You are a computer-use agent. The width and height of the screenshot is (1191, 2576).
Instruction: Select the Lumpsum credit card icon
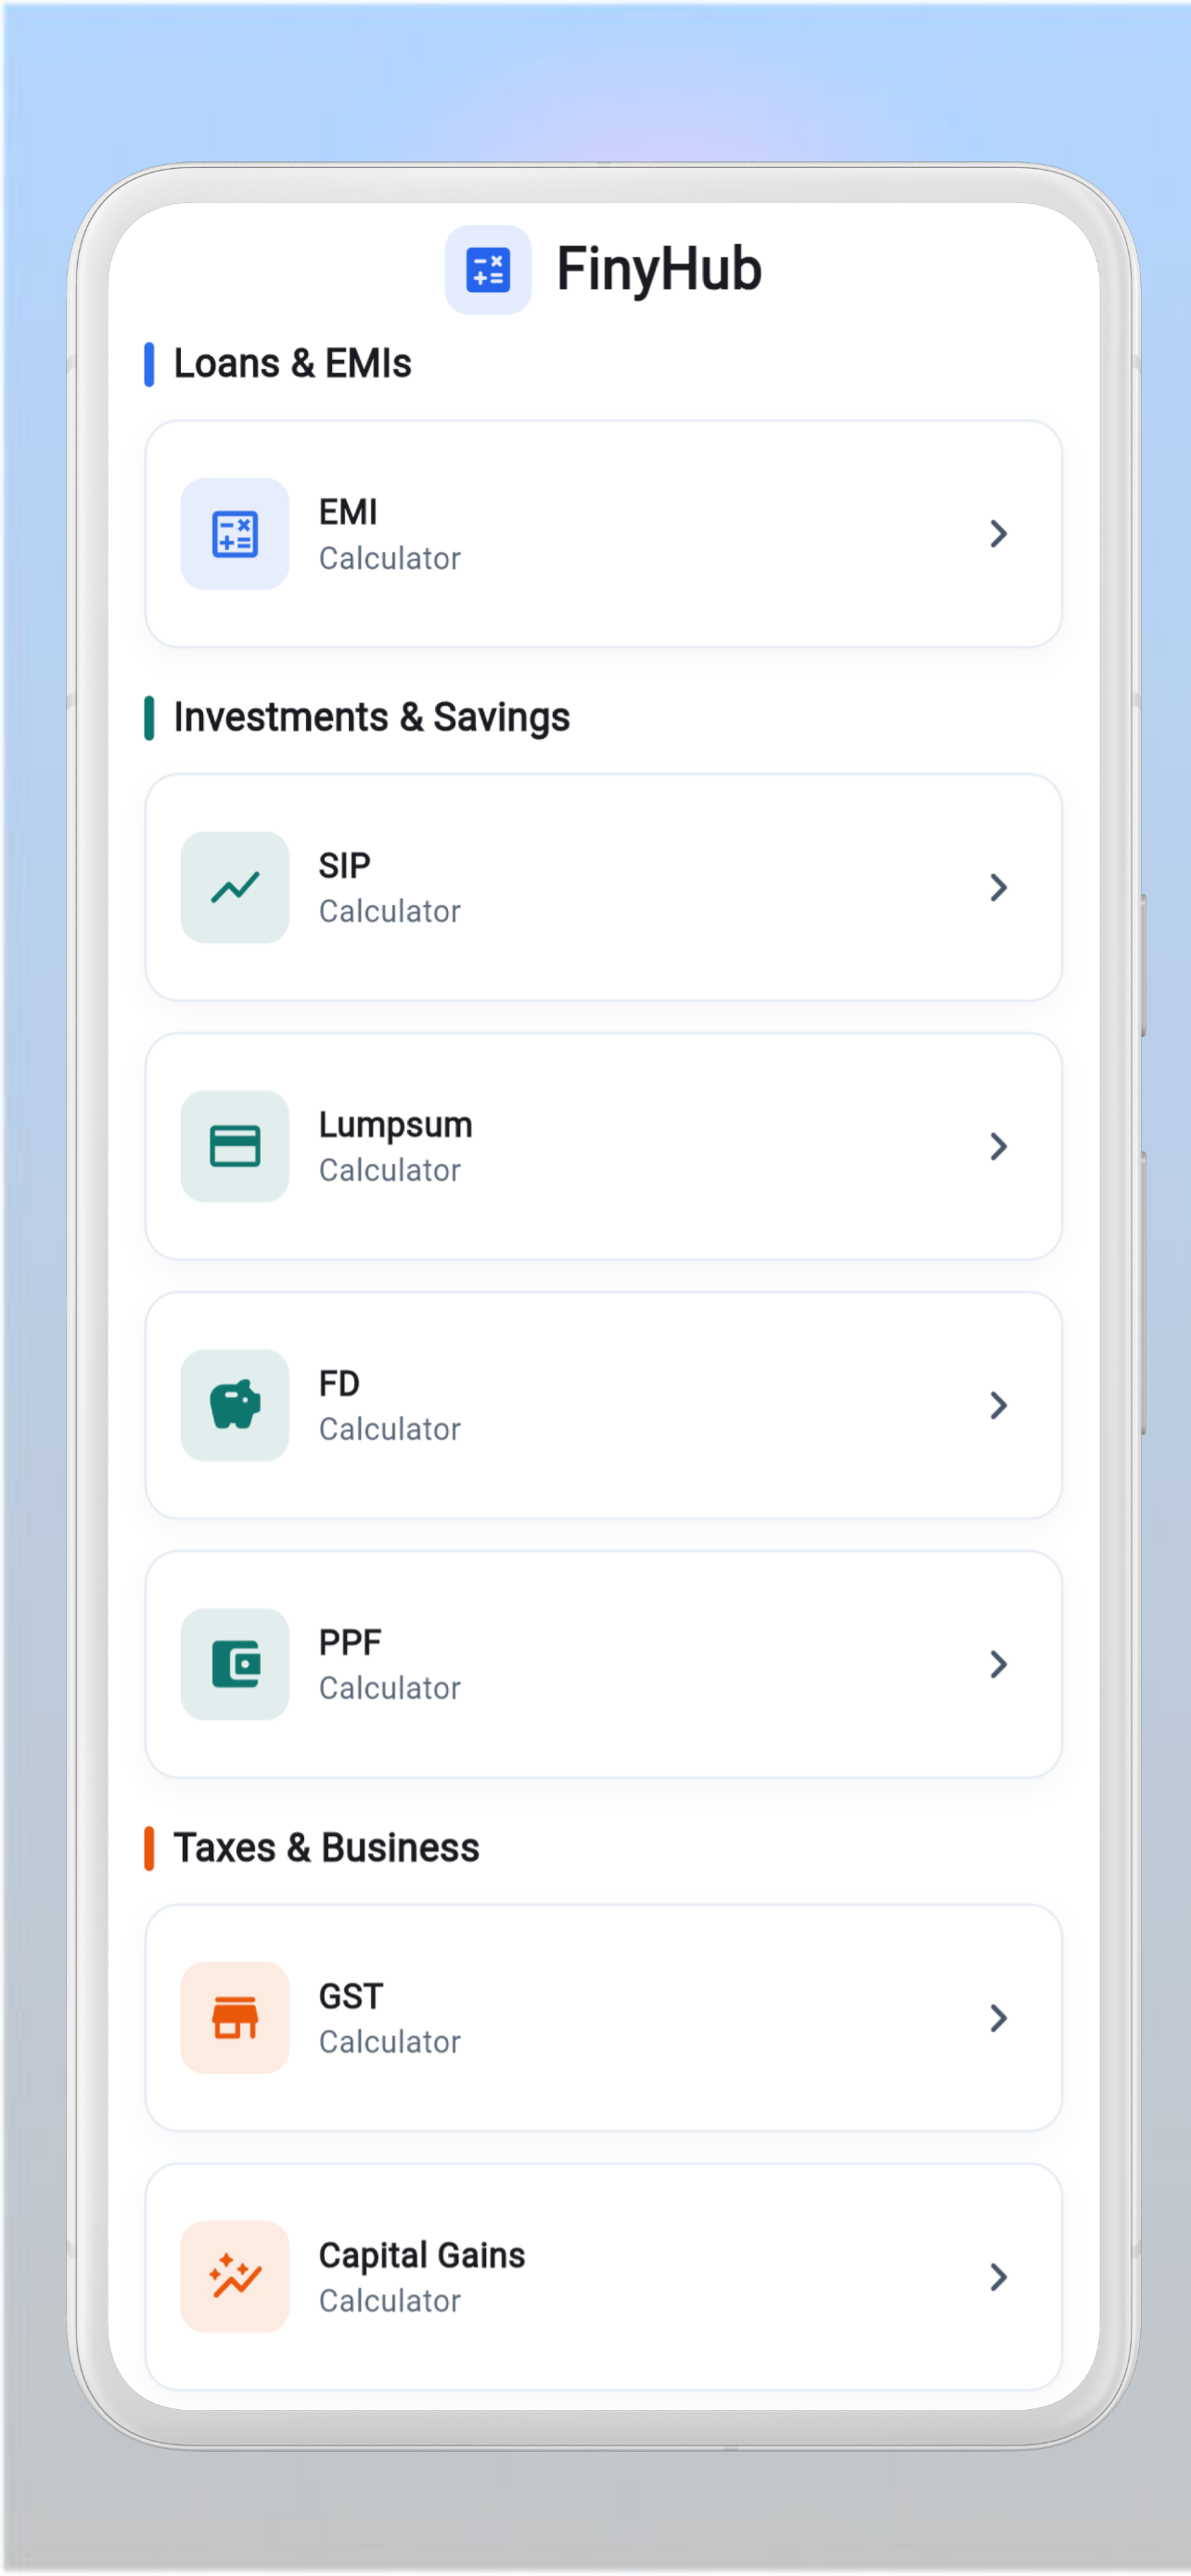click(x=234, y=1147)
